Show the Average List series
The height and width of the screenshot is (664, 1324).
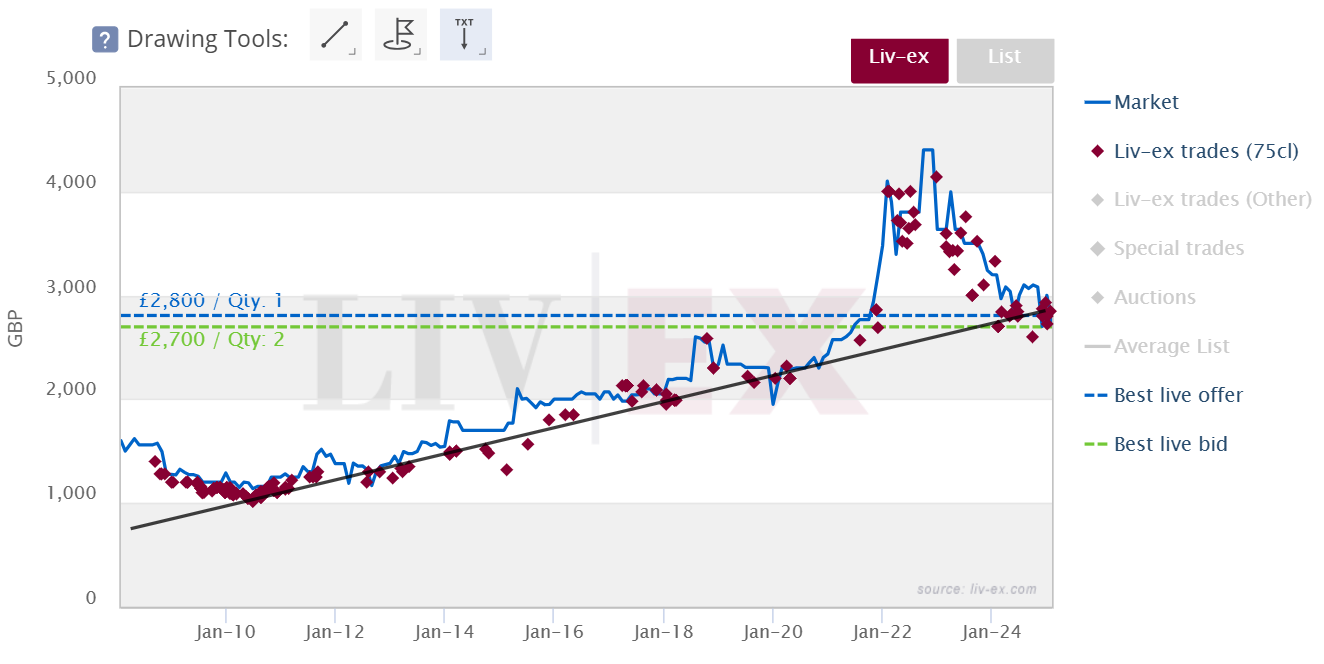1157,347
